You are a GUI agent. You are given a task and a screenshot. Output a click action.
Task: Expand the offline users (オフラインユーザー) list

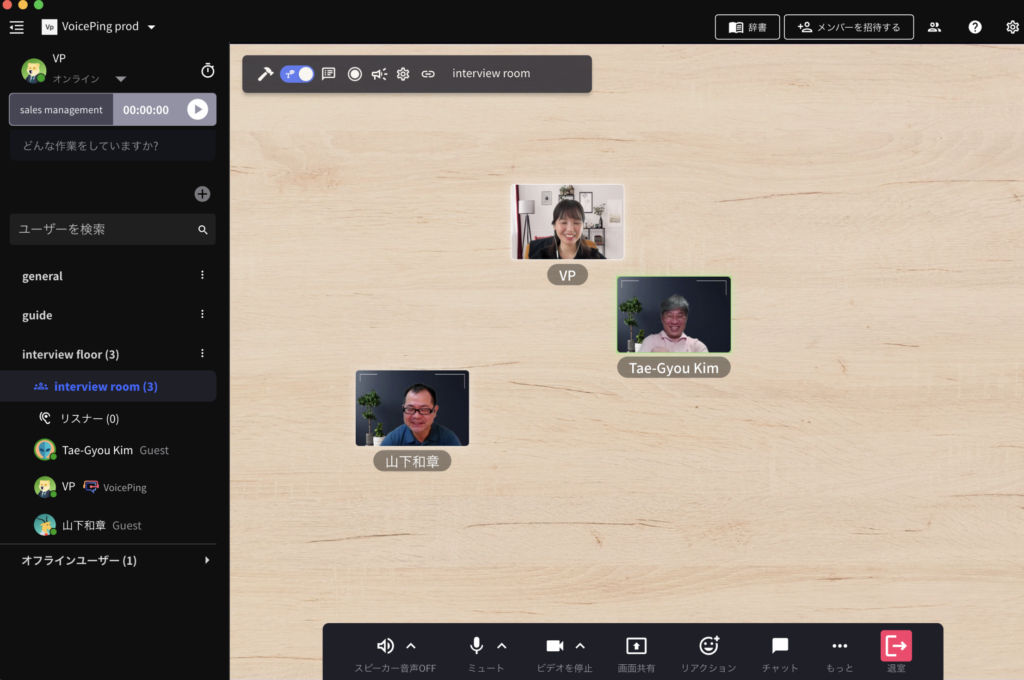(x=207, y=561)
